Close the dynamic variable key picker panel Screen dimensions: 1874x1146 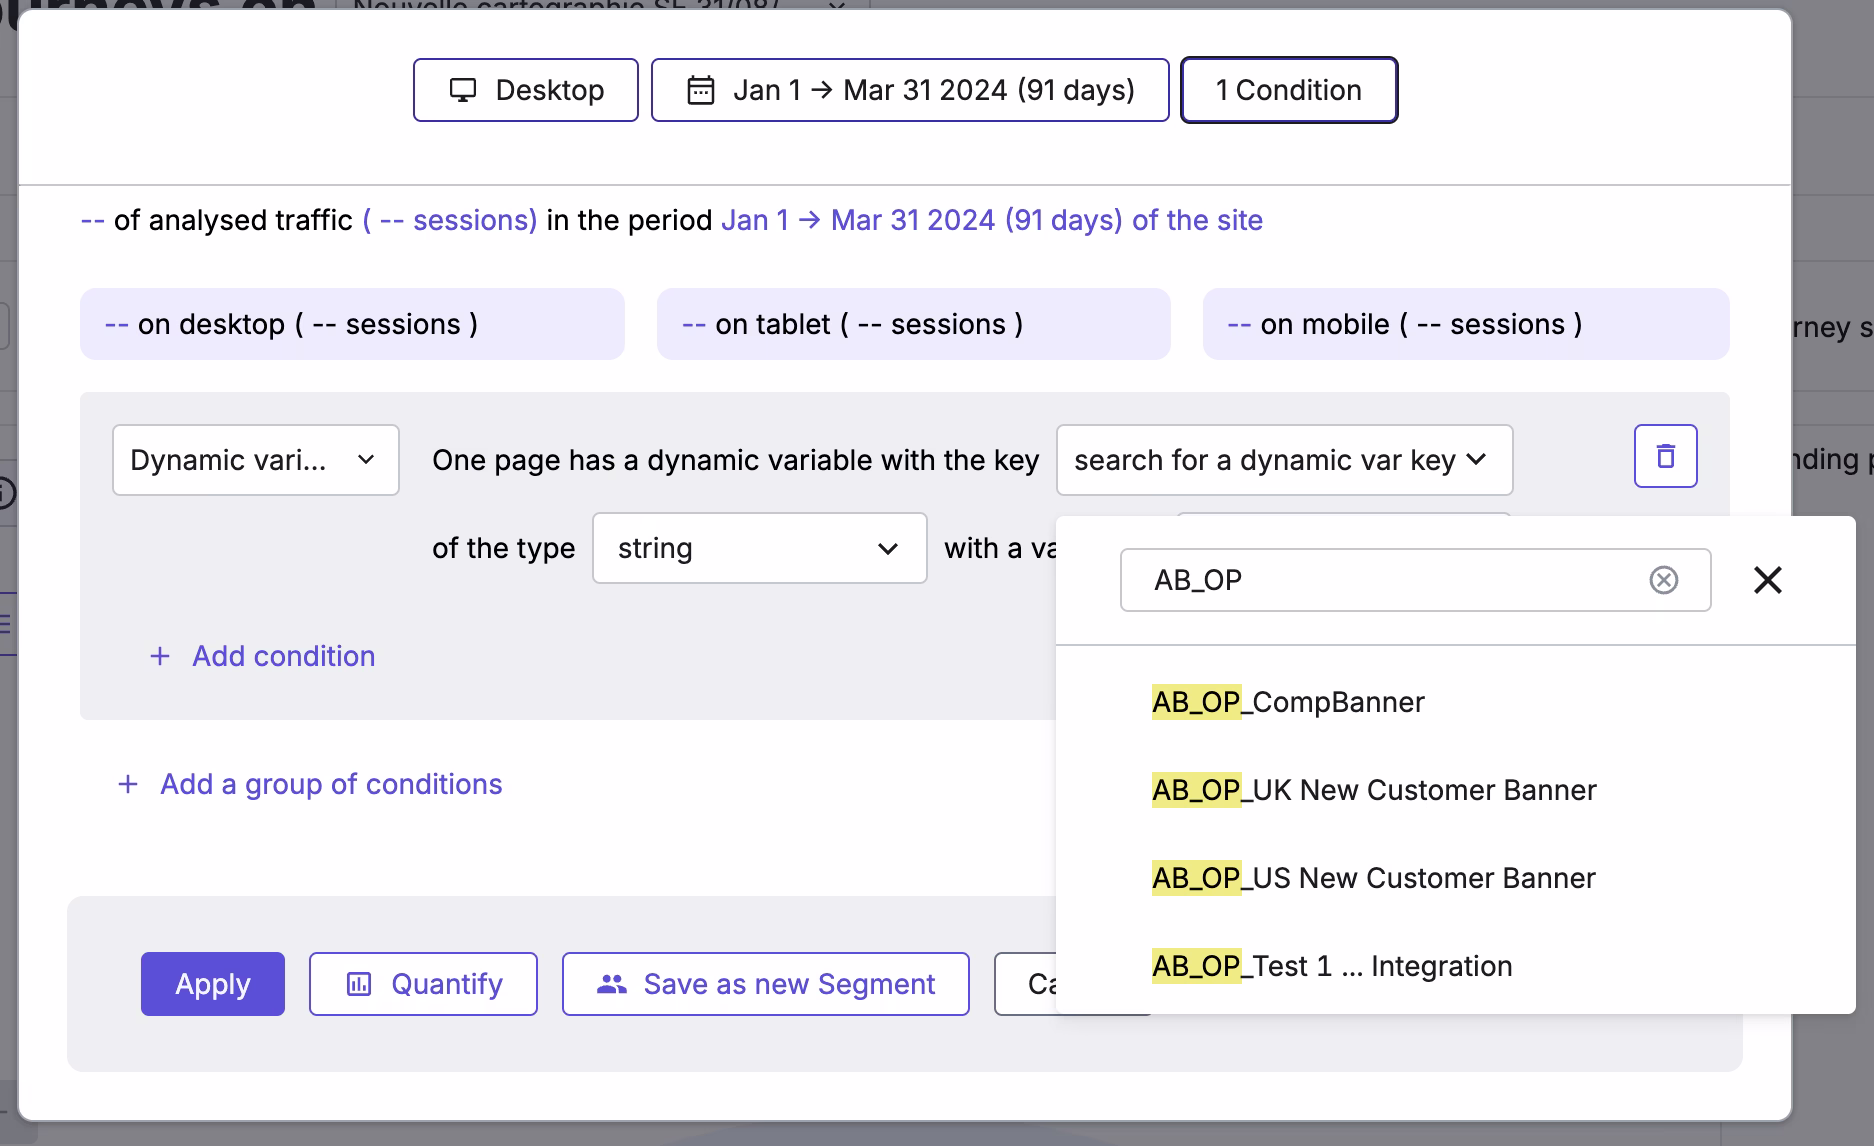pos(1767,580)
